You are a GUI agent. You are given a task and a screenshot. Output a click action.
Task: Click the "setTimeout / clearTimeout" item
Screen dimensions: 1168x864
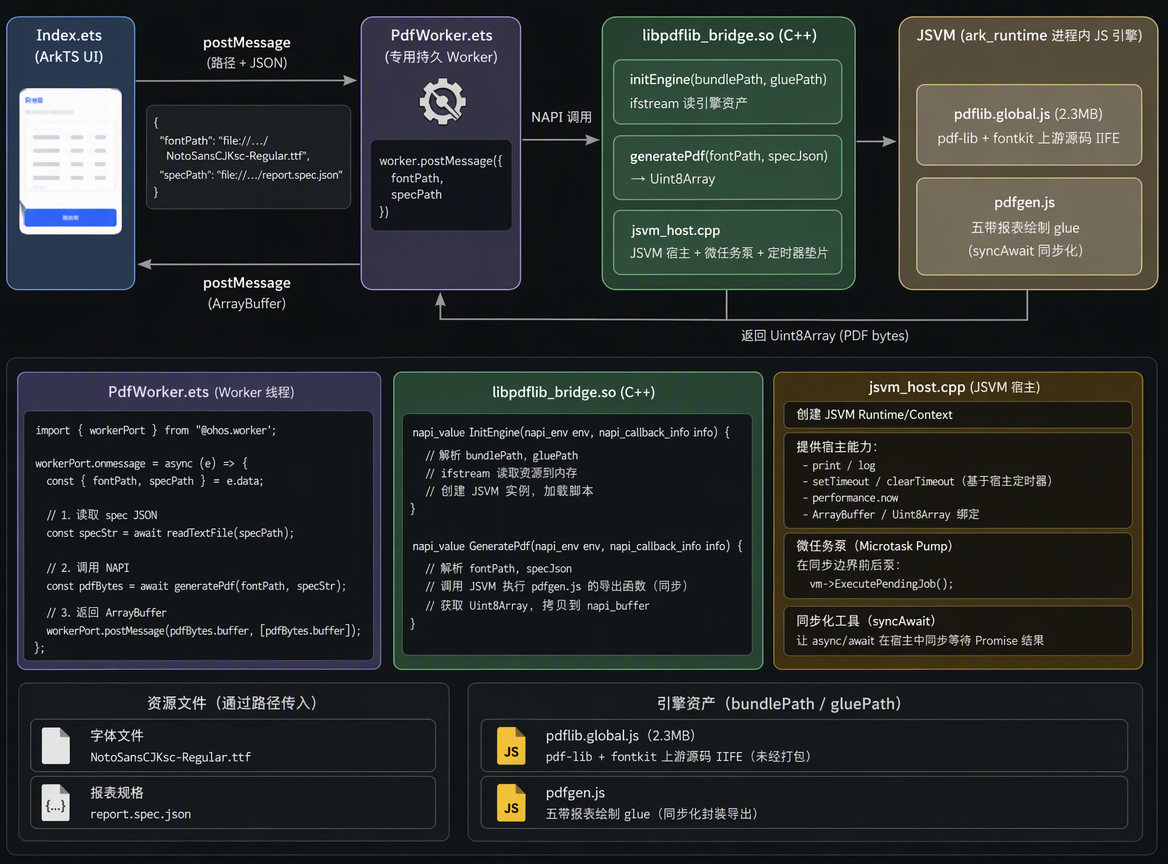coord(927,482)
